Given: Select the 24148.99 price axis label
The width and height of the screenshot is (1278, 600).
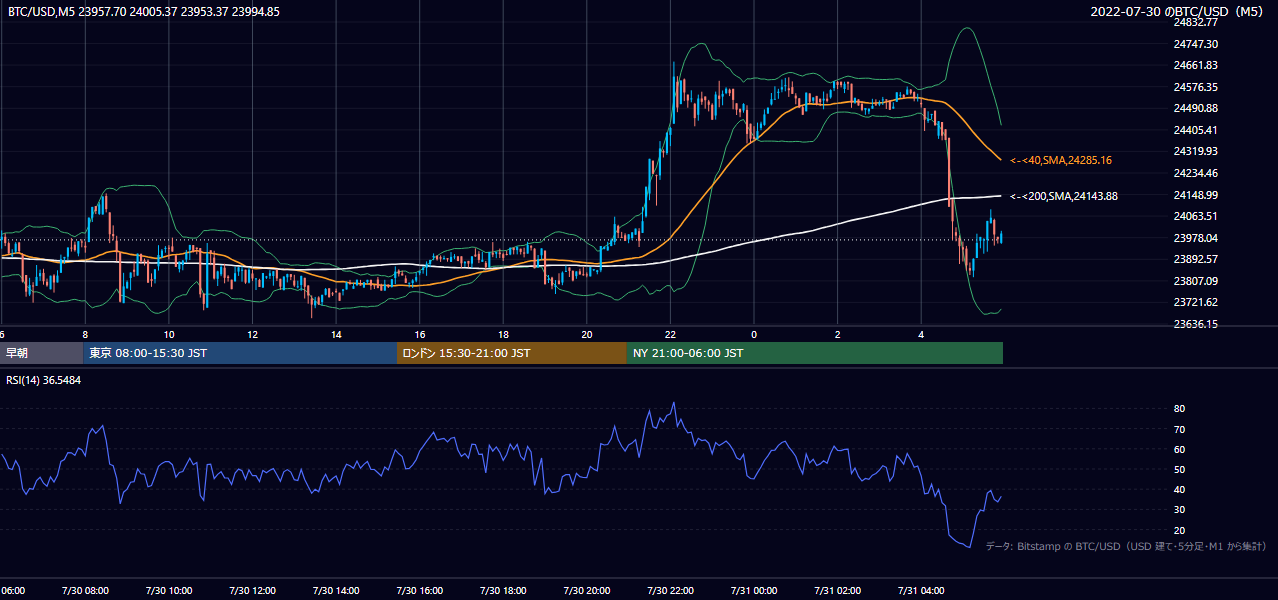Looking at the screenshot, I should tap(1195, 195).
